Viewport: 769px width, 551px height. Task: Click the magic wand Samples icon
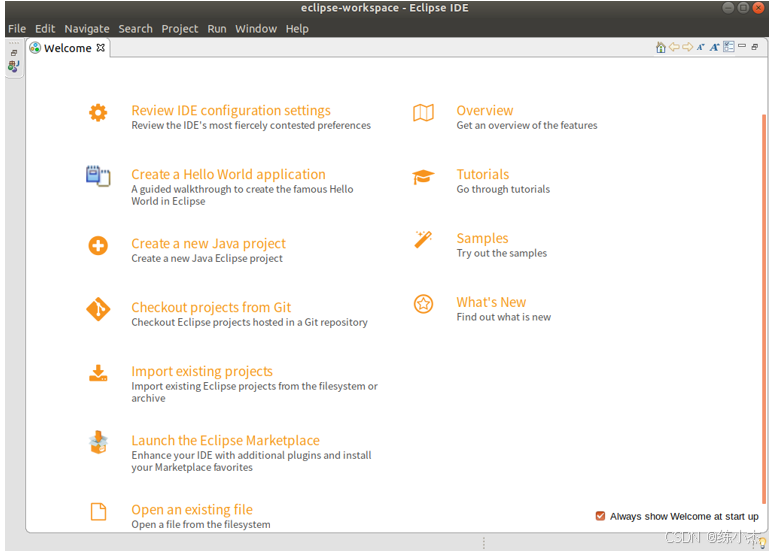pyautogui.click(x=423, y=239)
